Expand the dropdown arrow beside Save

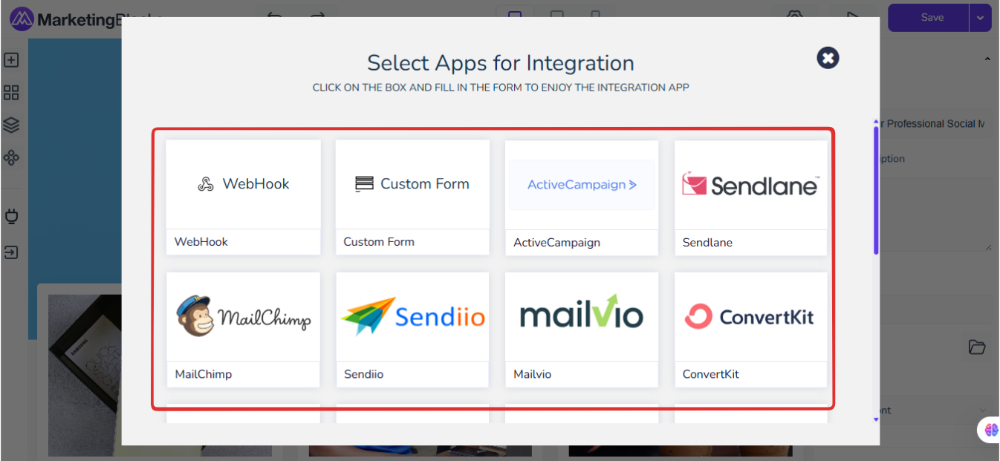(980, 18)
